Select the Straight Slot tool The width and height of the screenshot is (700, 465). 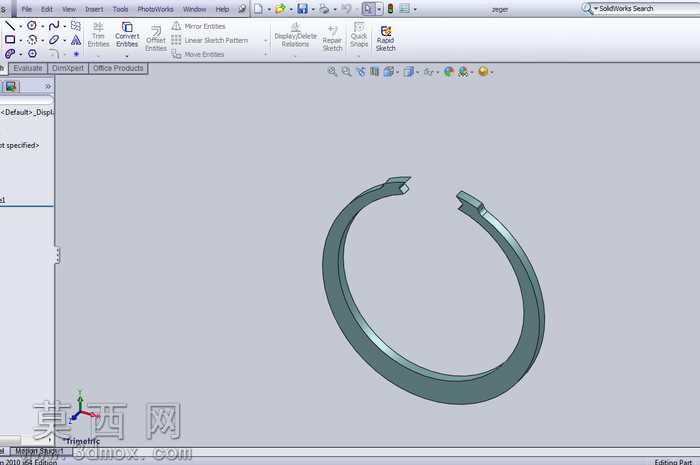10,54
